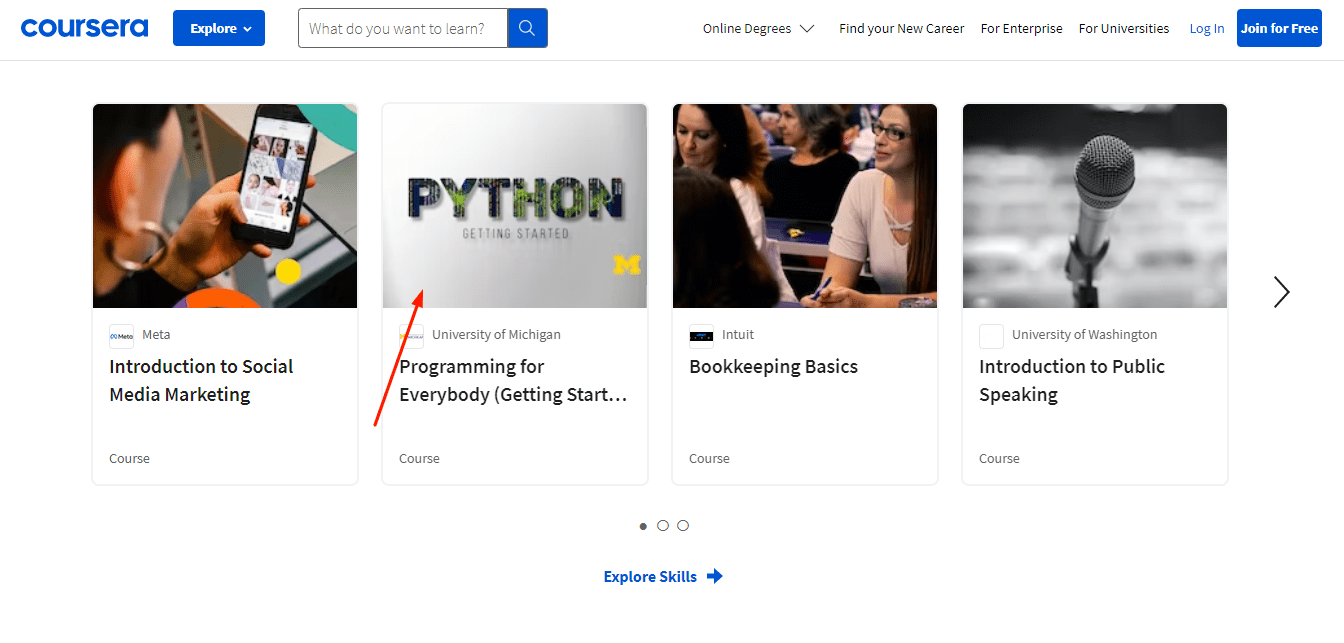The image size is (1344, 643).
Task: Click the Meta logo on the marketing card
Action: [120, 335]
